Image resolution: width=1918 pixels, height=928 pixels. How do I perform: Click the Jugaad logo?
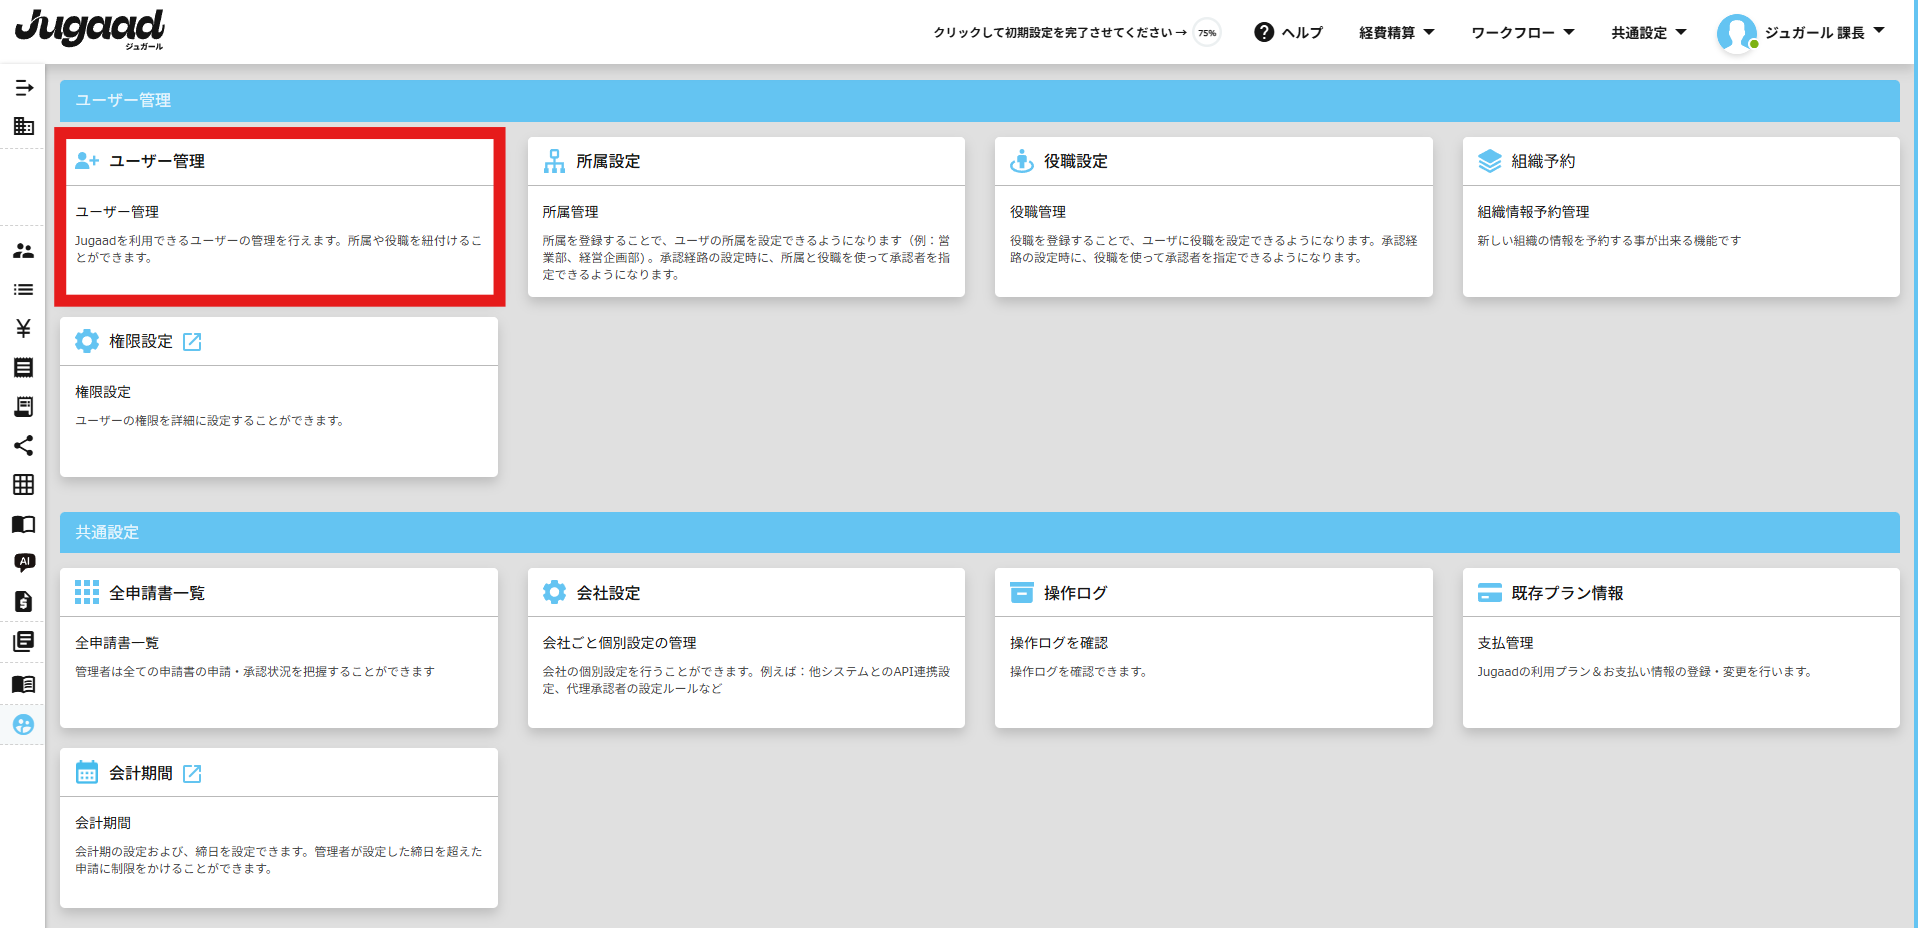[90, 29]
